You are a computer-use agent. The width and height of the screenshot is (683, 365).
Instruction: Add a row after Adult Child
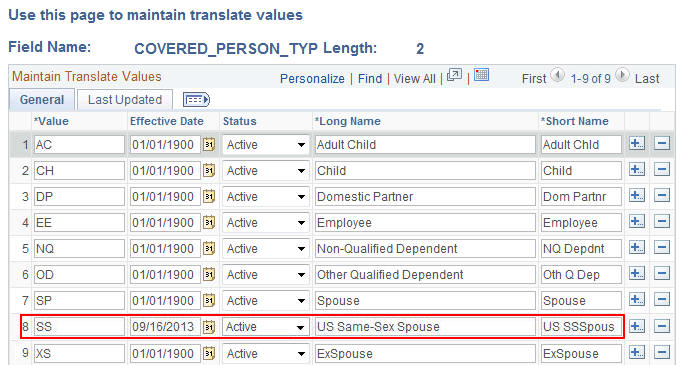637,143
